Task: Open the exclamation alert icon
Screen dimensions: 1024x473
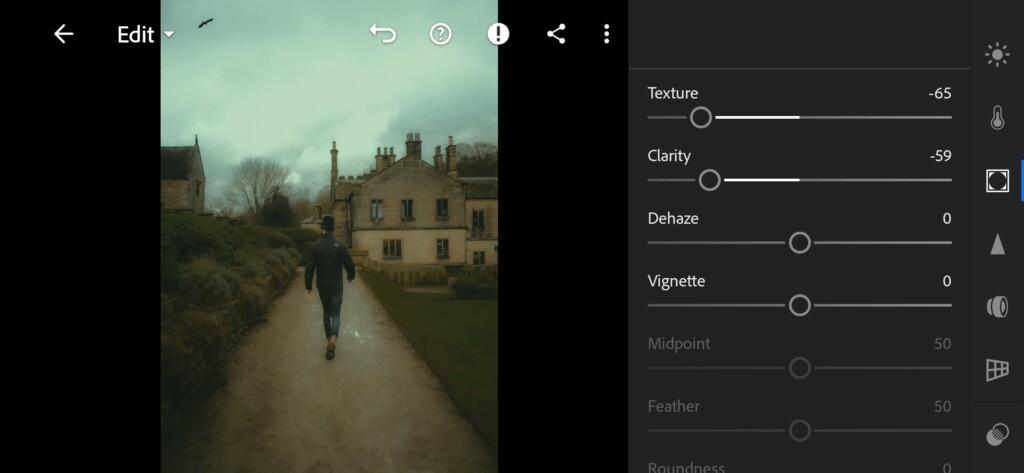Action: (x=498, y=34)
